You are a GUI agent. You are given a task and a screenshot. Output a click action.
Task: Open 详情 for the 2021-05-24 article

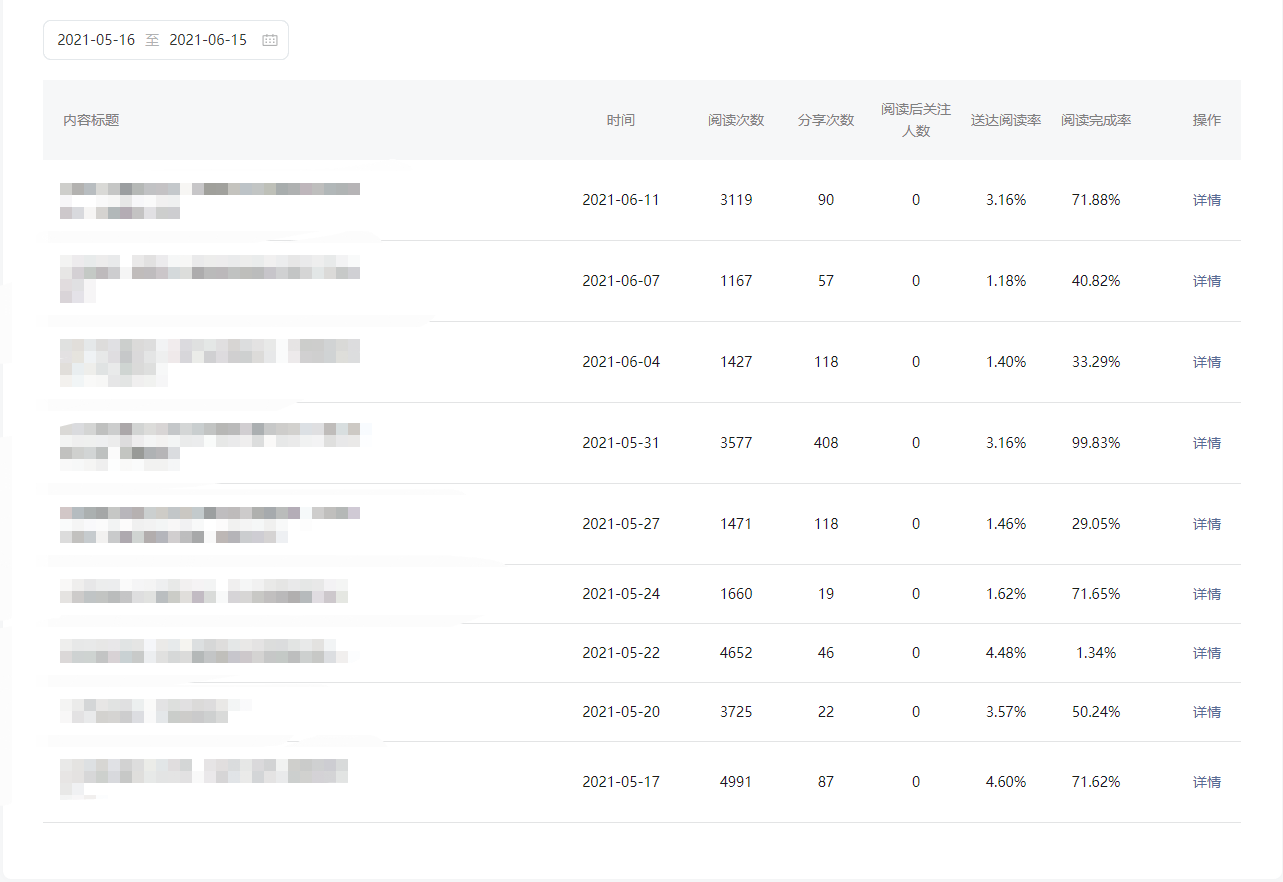pos(1207,594)
